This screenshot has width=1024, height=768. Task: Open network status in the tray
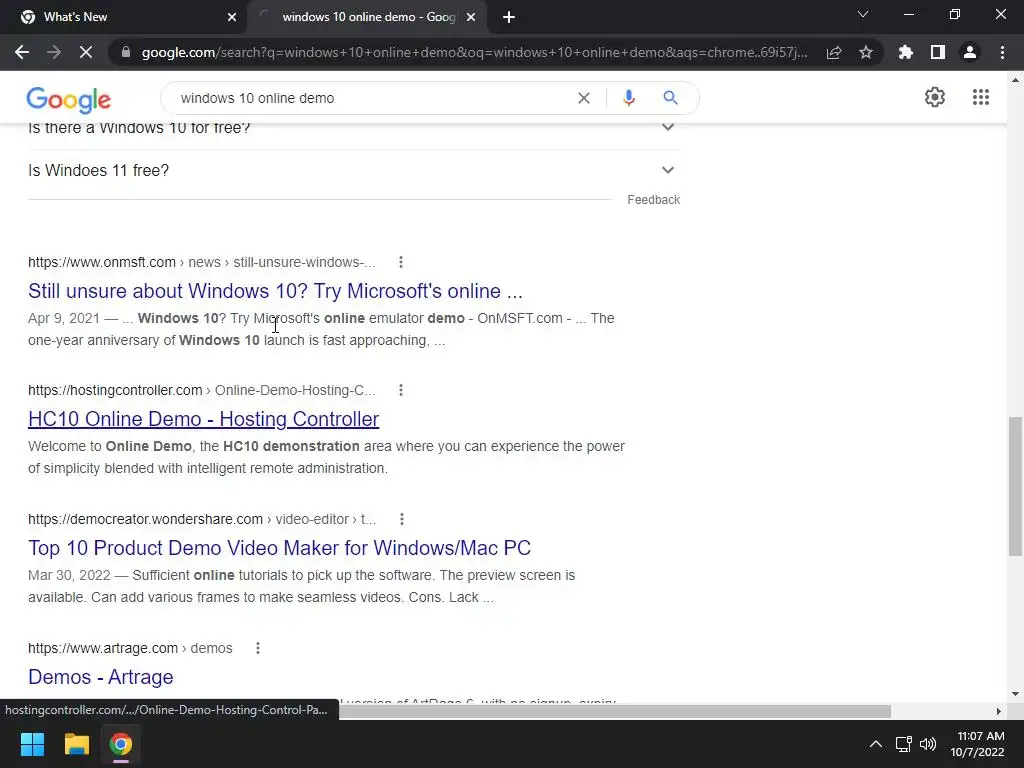point(904,744)
